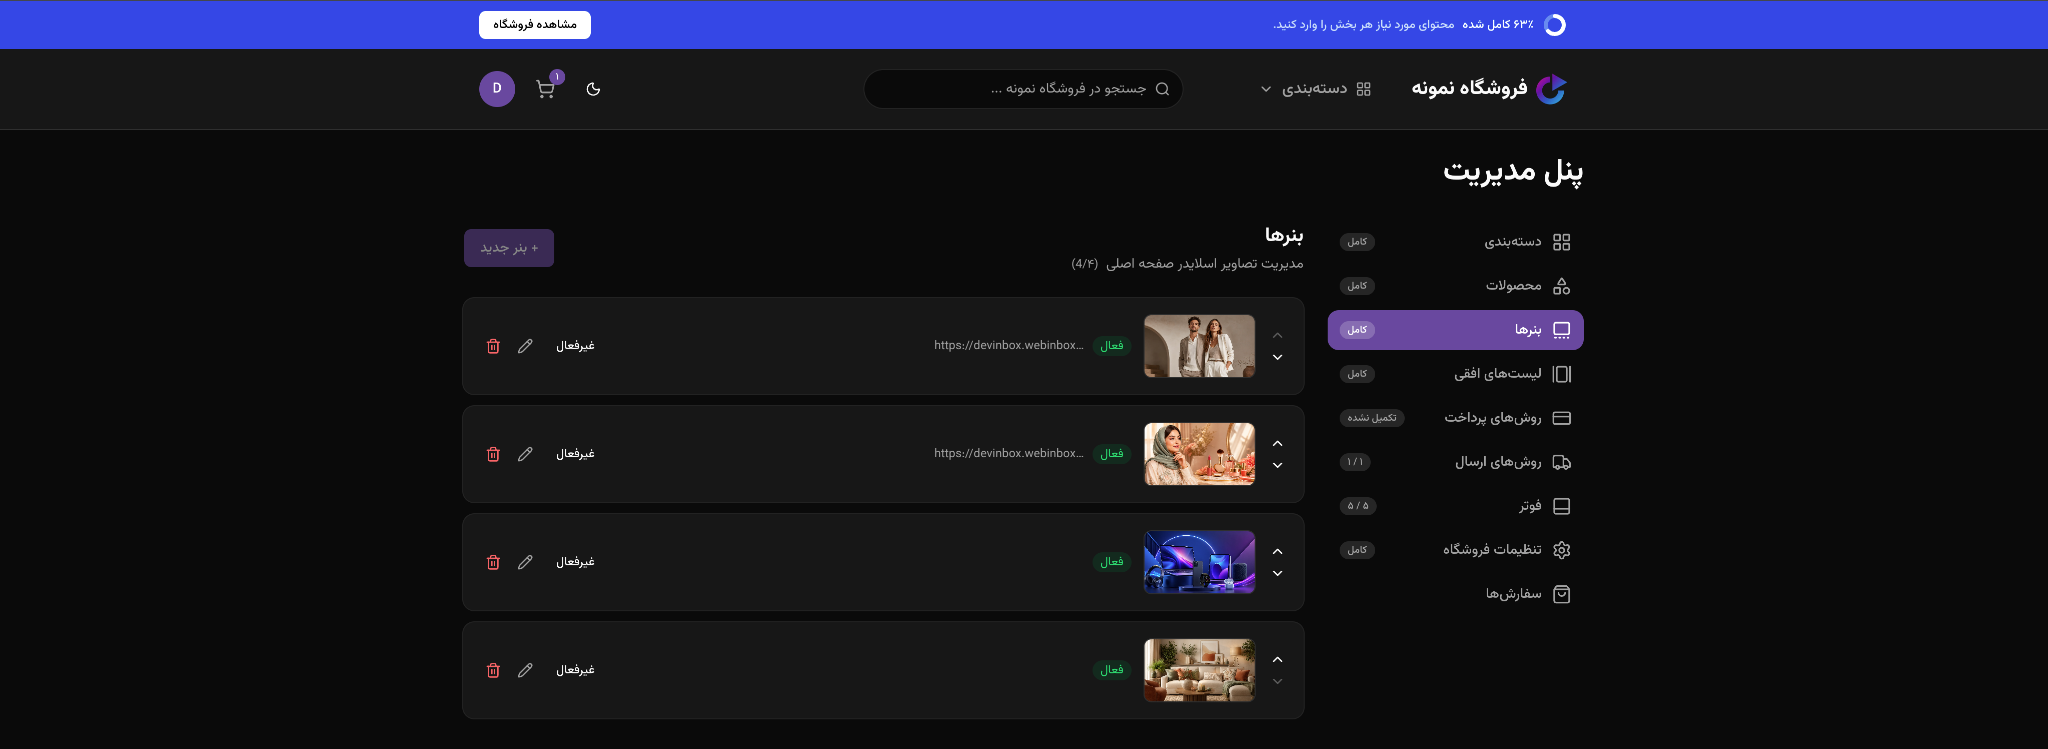
Task: Click the 63% completion progress ring
Action: click(1555, 25)
